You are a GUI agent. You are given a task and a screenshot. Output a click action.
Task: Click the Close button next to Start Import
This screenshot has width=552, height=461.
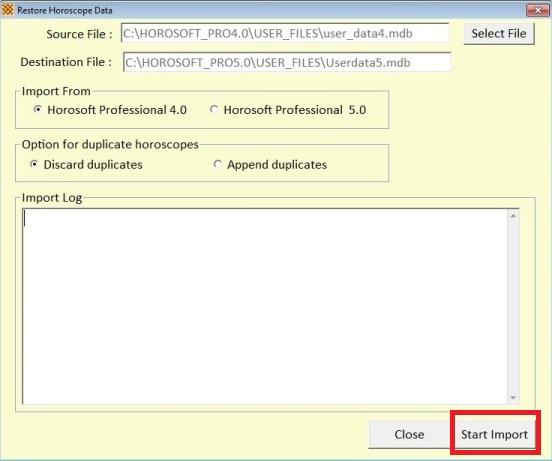(x=409, y=434)
